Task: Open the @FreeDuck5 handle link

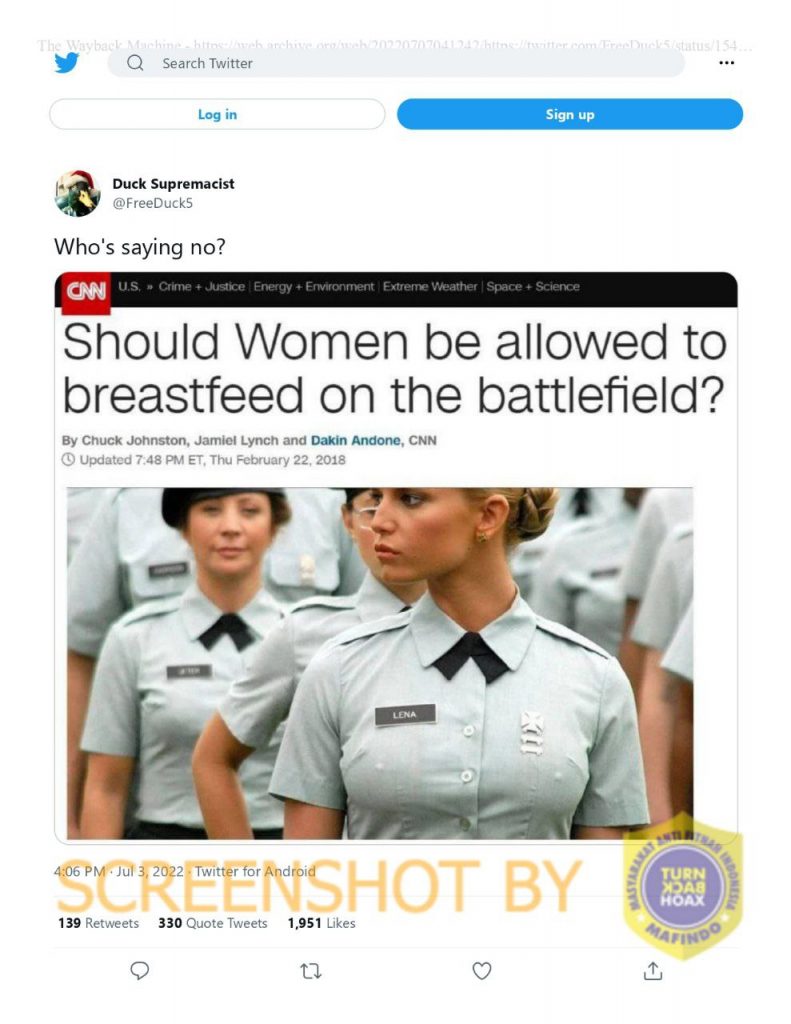Action: [153, 203]
